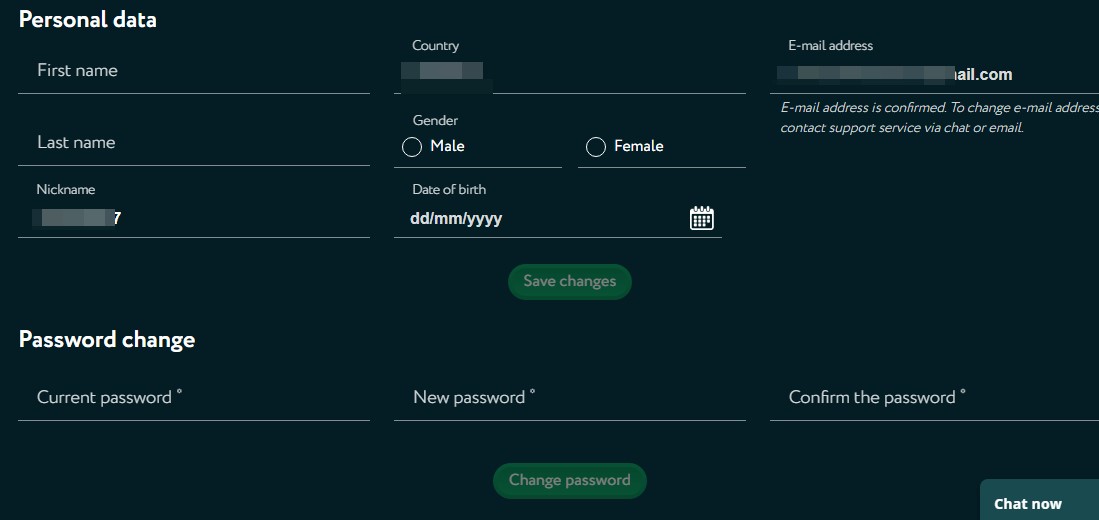Open the Chat now support widget

click(1039, 502)
